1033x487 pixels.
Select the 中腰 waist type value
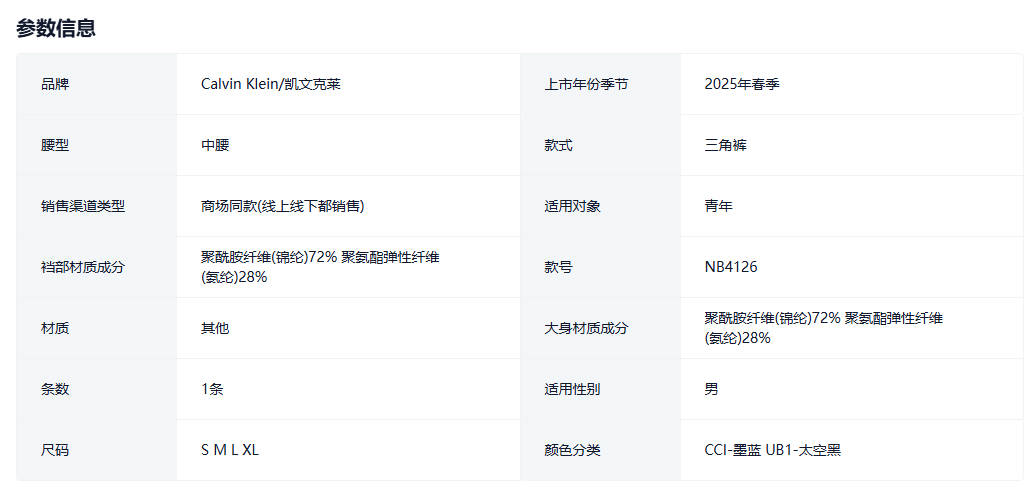pyautogui.click(x=215, y=145)
